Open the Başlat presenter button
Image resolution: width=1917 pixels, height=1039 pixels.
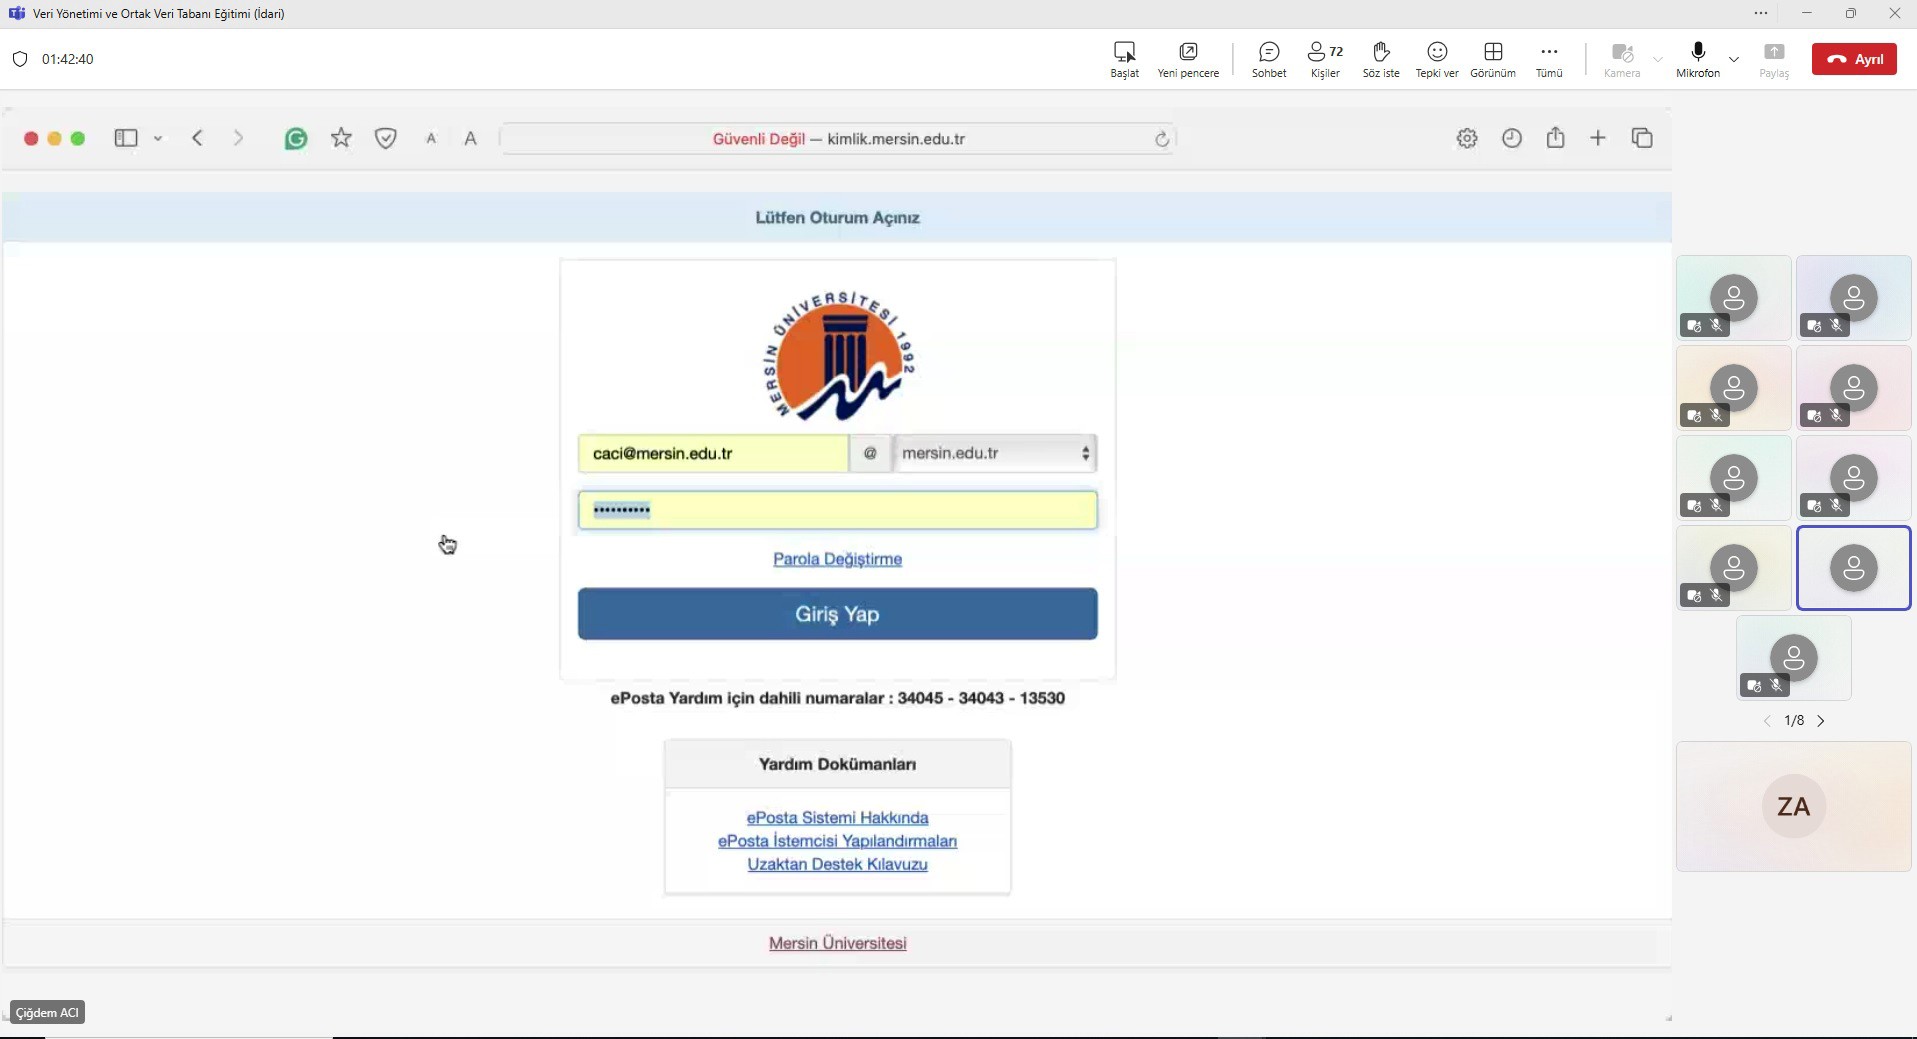tap(1124, 59)
